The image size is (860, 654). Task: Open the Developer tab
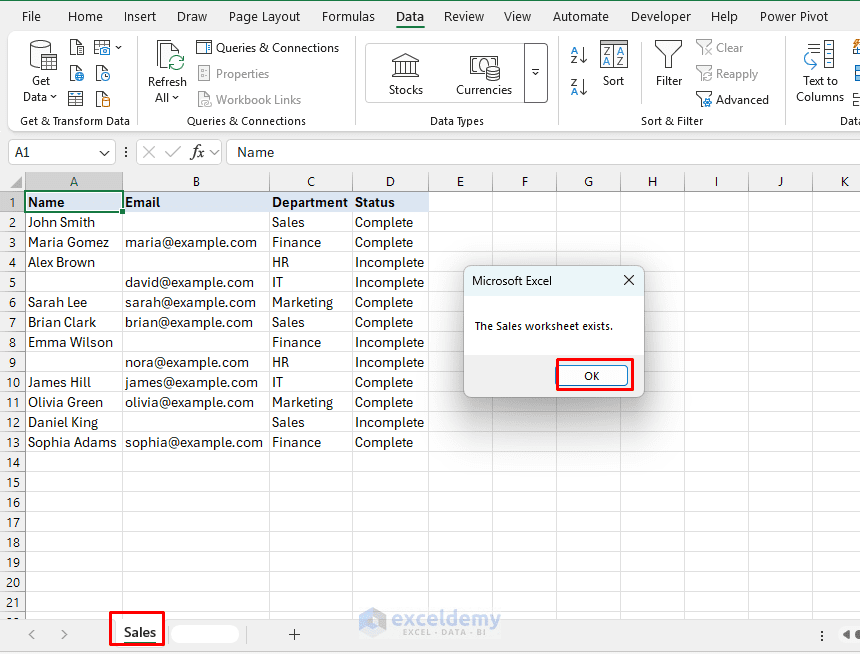click(x=661, y=16)
